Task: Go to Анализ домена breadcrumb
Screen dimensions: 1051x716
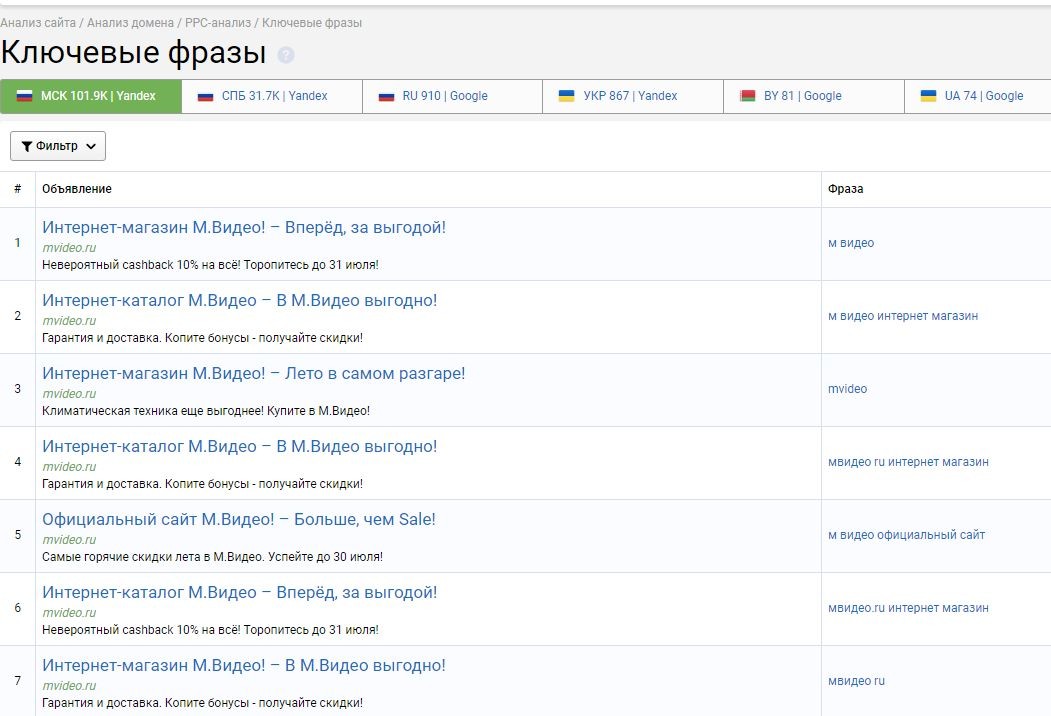Action: [130, 23]
